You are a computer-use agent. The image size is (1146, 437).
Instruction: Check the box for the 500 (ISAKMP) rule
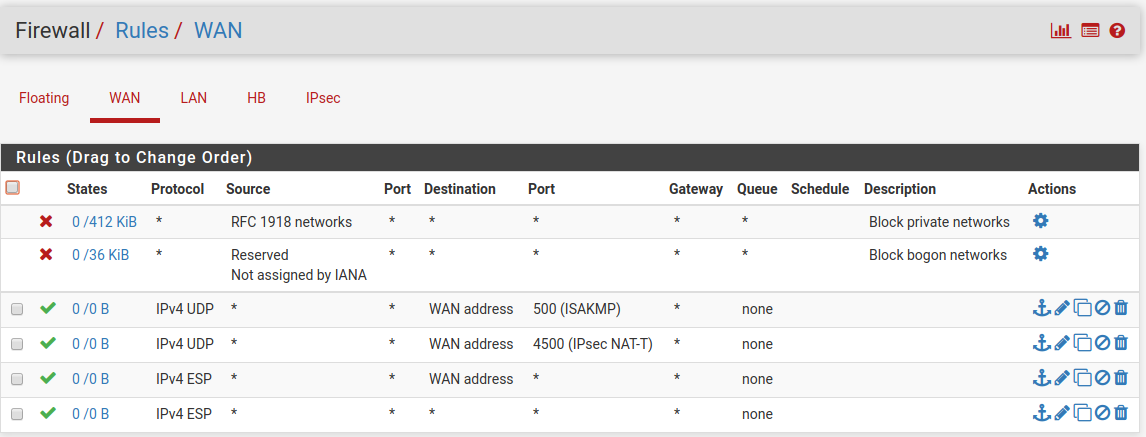(17, 310)
